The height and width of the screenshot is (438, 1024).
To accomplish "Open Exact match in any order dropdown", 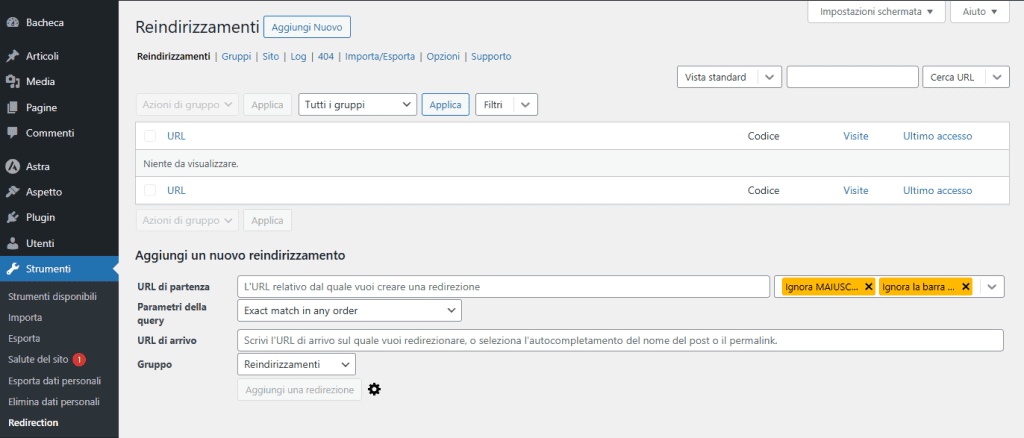I will [x=349, y=311].
